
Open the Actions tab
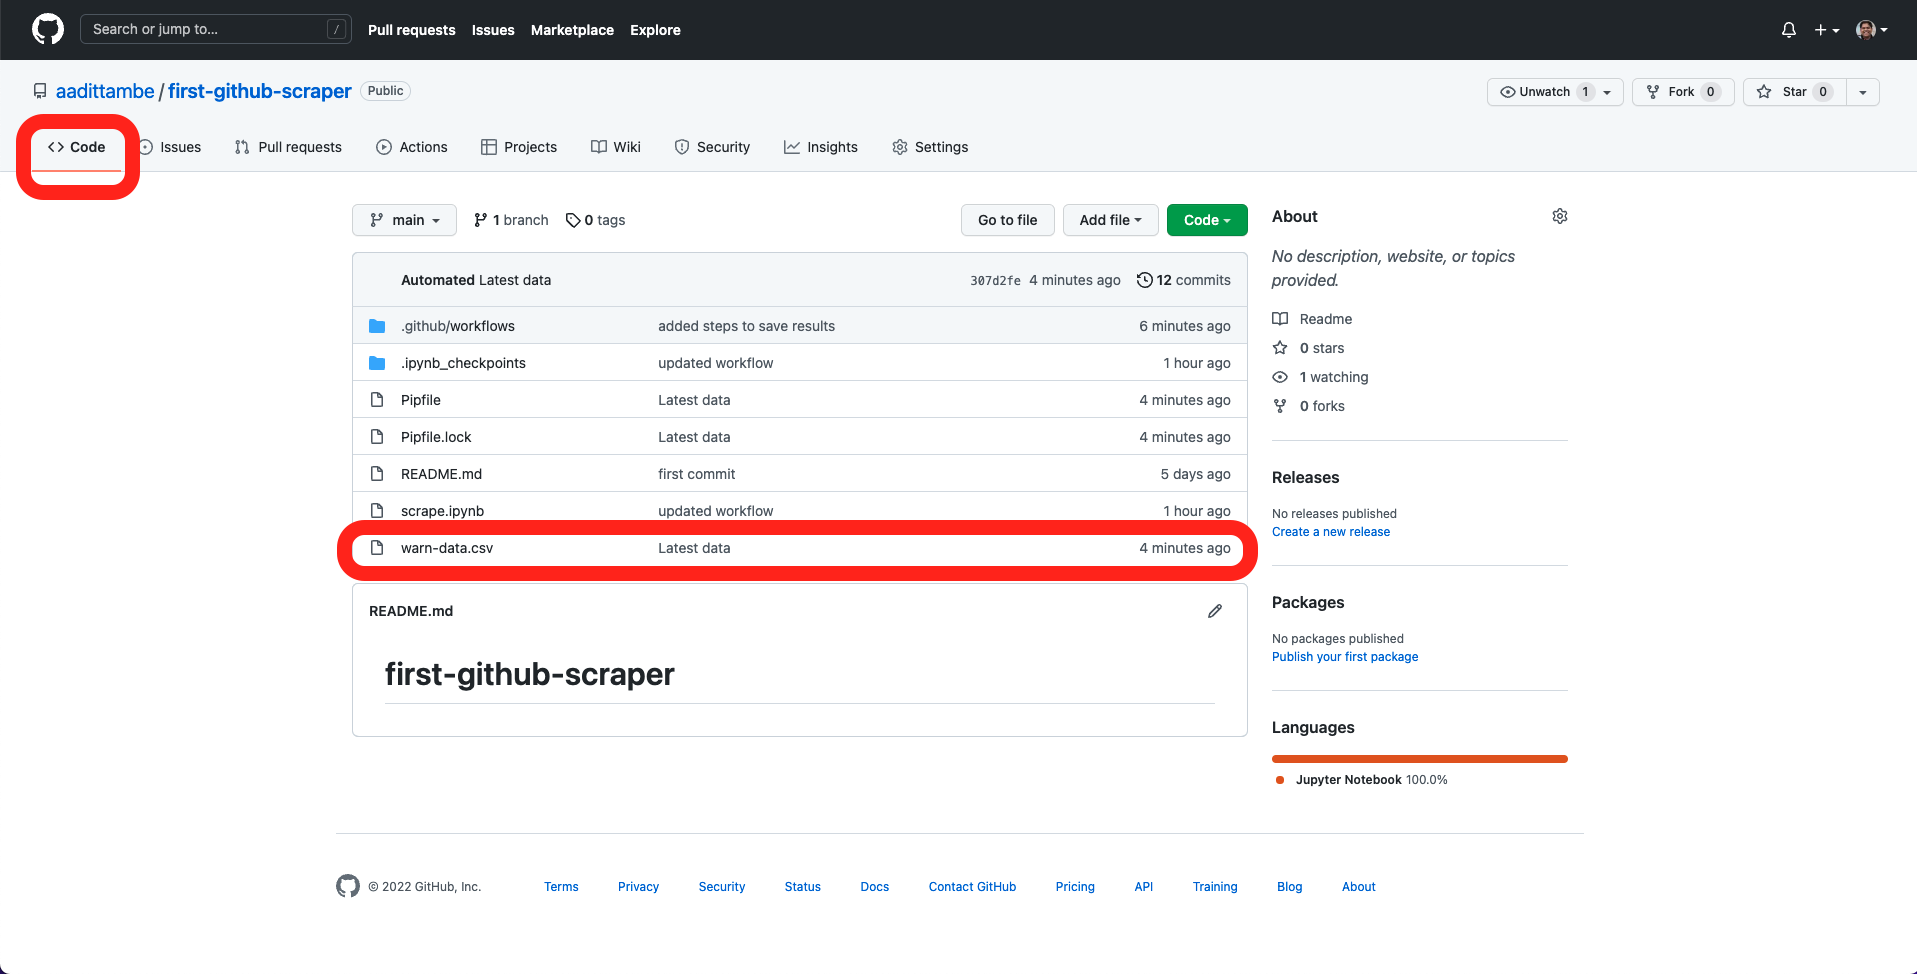[412, 147]
